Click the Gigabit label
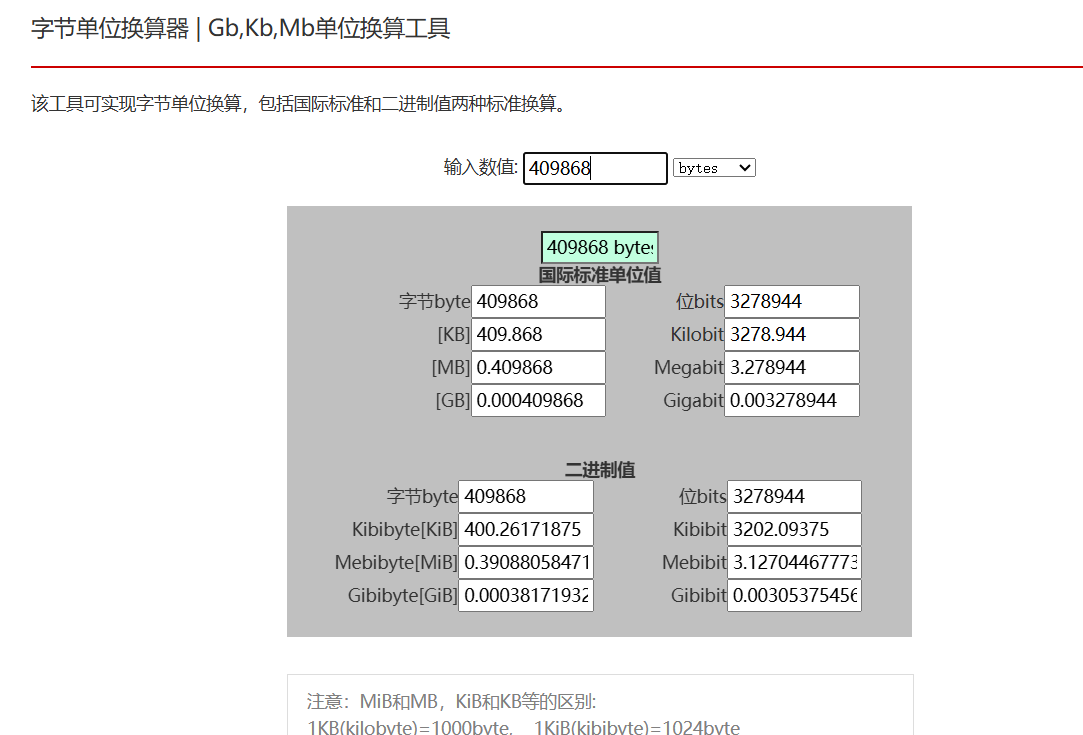 click(x=693, y=401)
